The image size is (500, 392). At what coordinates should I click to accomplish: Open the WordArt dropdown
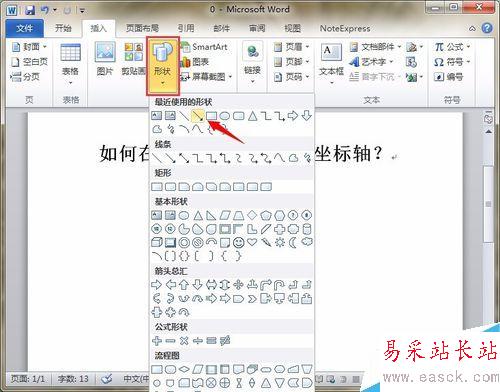click(371, 62)
